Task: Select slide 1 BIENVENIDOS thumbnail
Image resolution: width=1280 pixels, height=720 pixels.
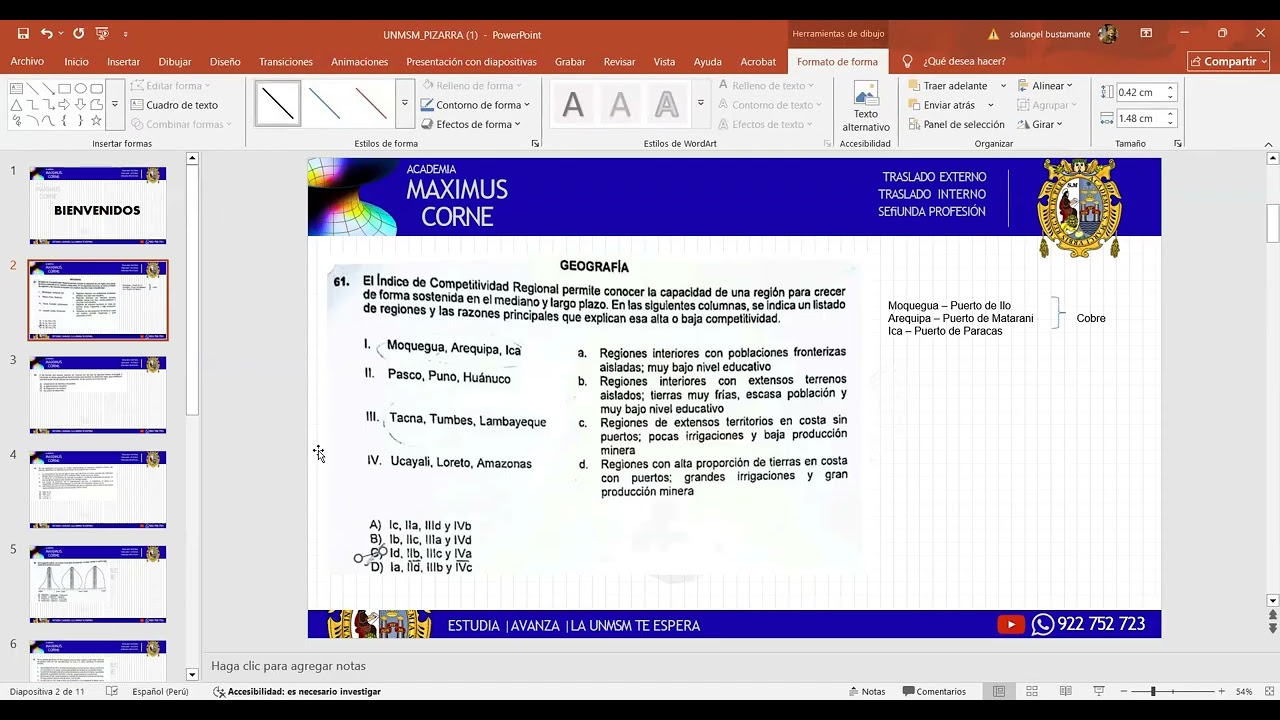Action: click(x=98, y=205)
